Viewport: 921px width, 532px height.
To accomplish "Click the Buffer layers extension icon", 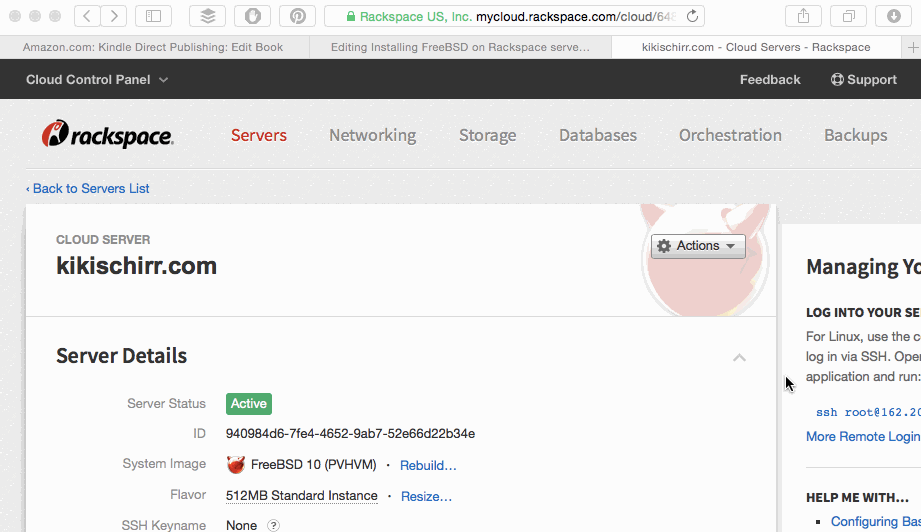I will pyautogui.click(x=207, y=16).
